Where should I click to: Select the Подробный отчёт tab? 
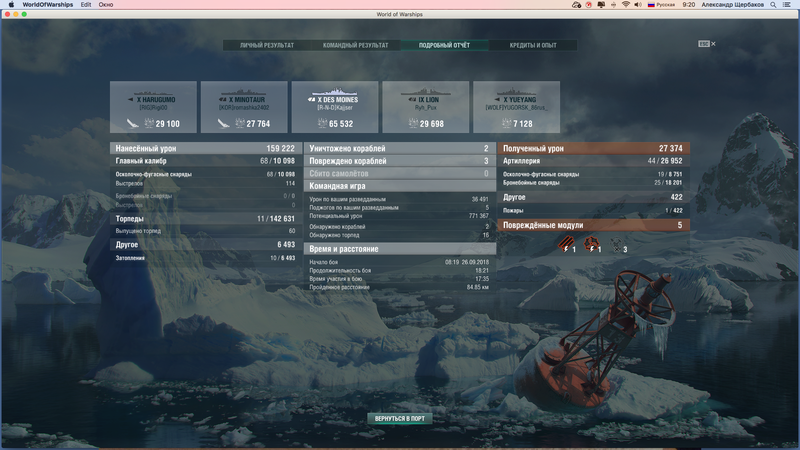(x=444, y=45)
